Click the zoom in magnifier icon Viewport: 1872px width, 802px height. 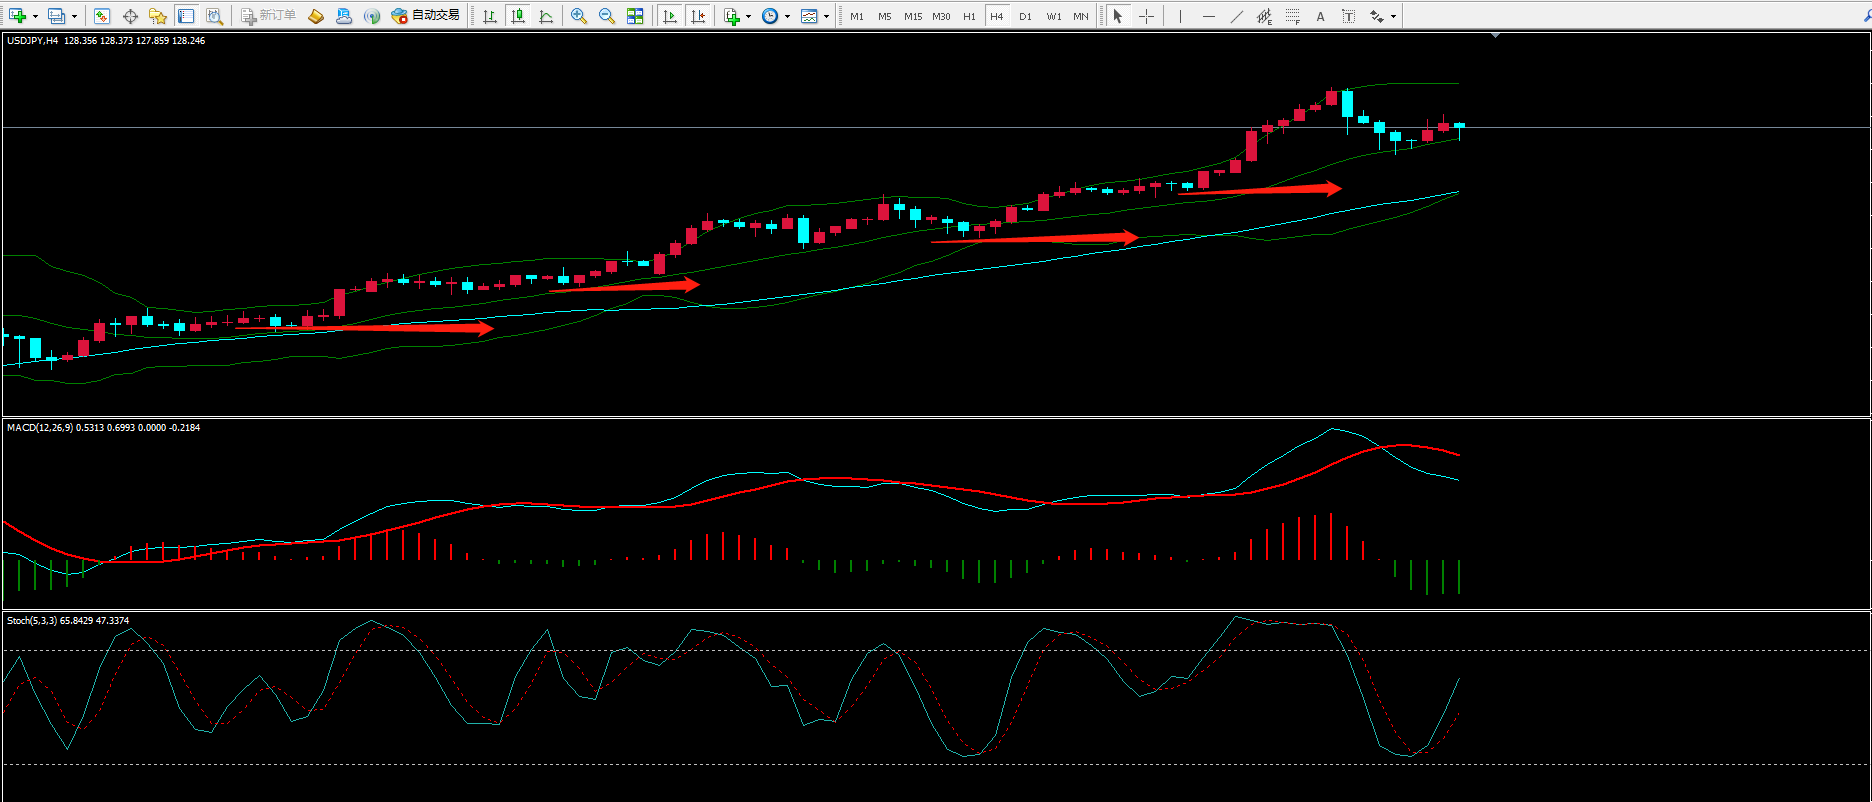tap(578, 16)
